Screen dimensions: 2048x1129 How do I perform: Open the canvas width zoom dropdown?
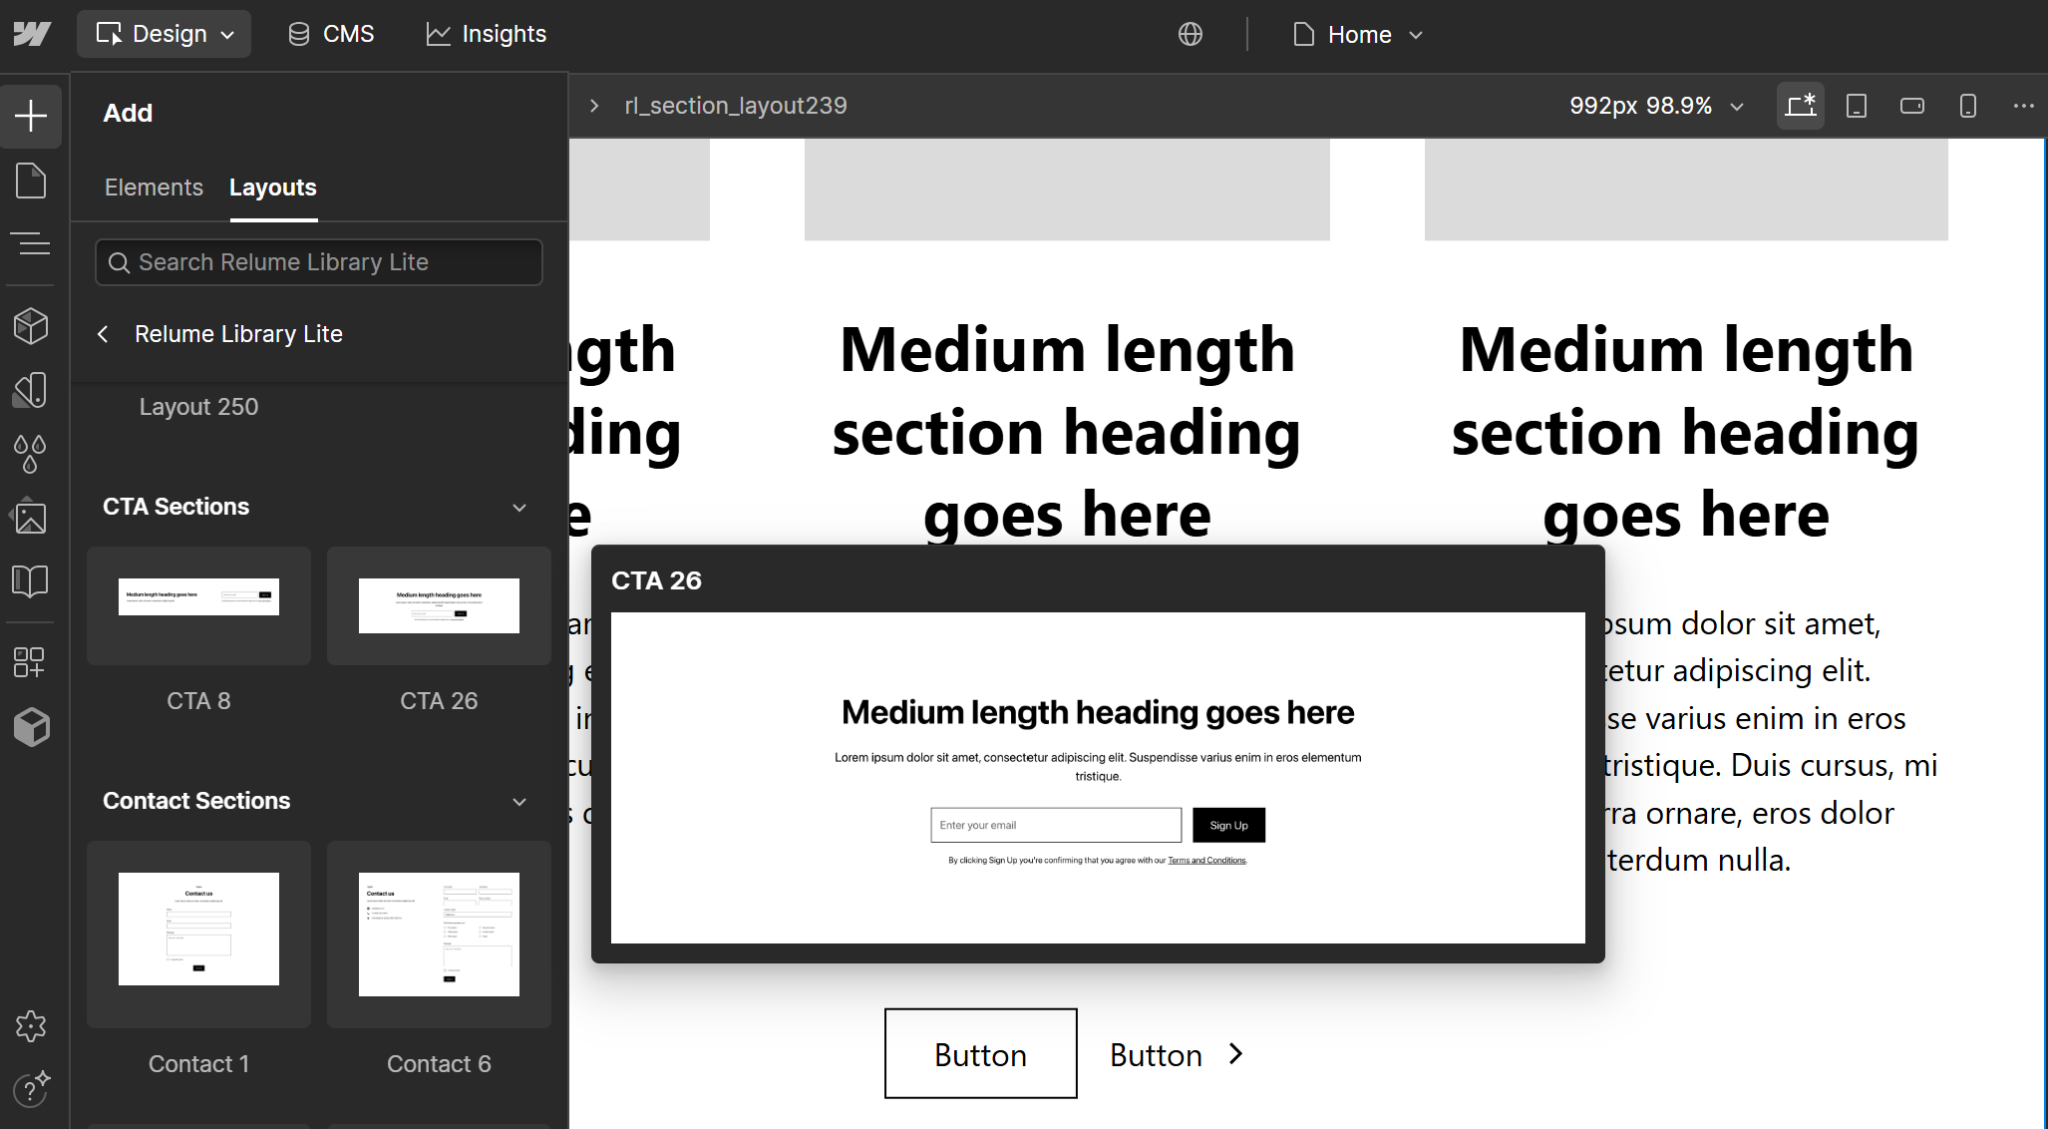point(1655,106)
